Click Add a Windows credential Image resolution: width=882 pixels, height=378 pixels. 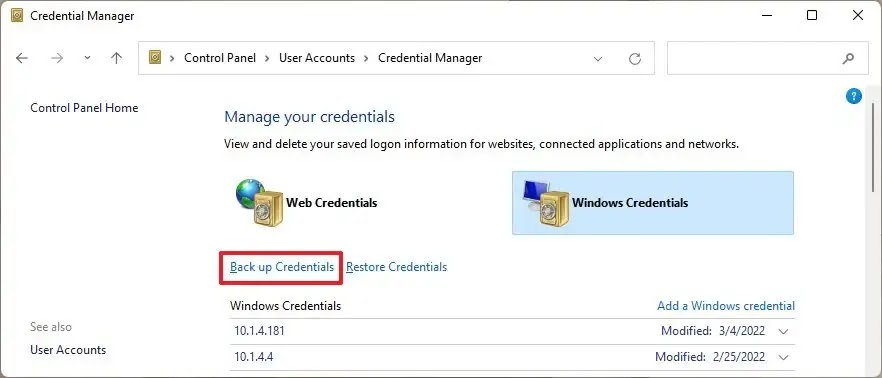(x=726, y=306)
